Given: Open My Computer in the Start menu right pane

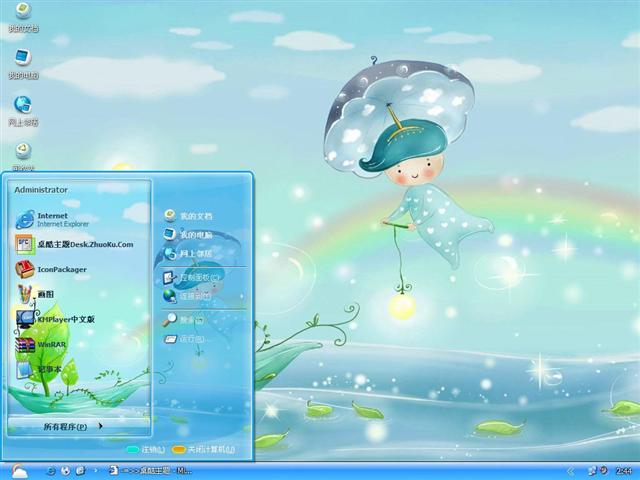Looking at the screenshot, I should point(188,235).
